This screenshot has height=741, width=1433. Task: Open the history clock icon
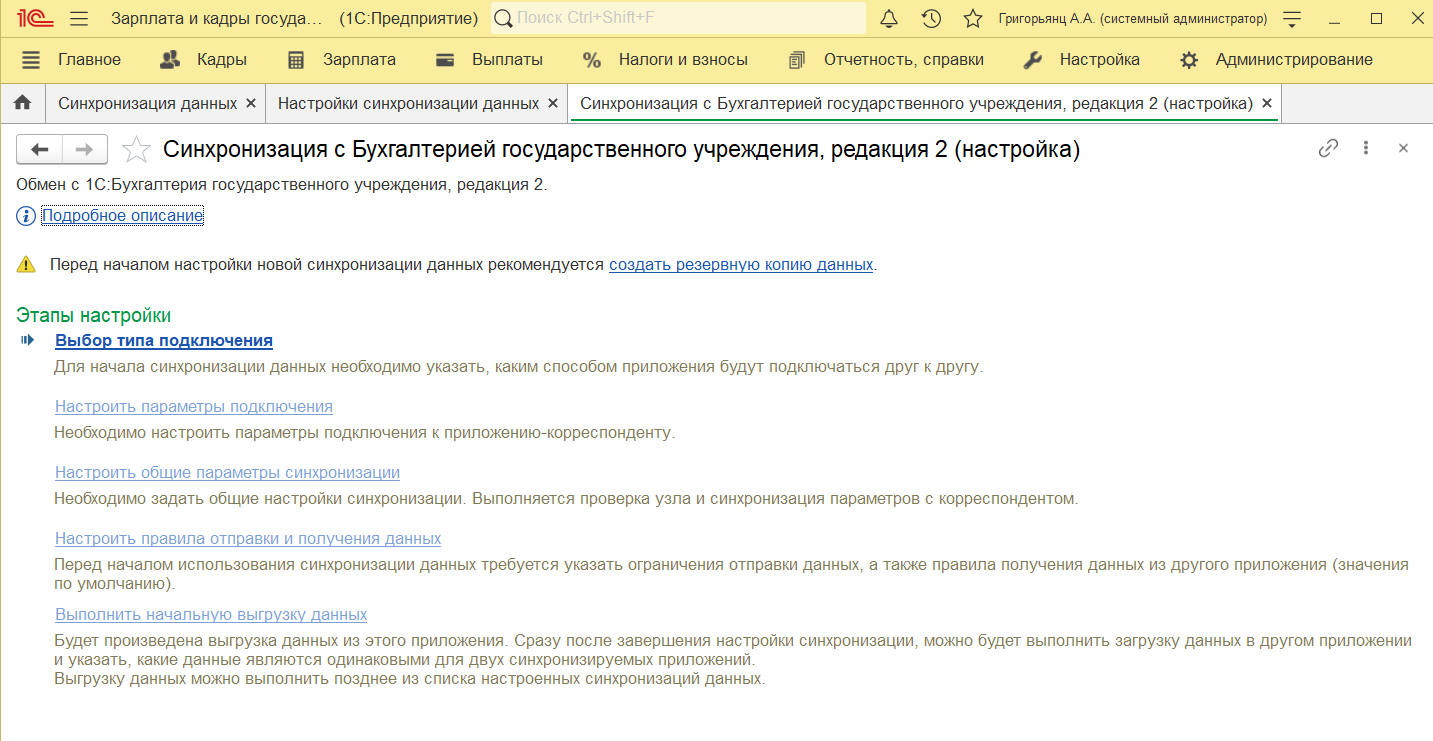coord(931,19)
